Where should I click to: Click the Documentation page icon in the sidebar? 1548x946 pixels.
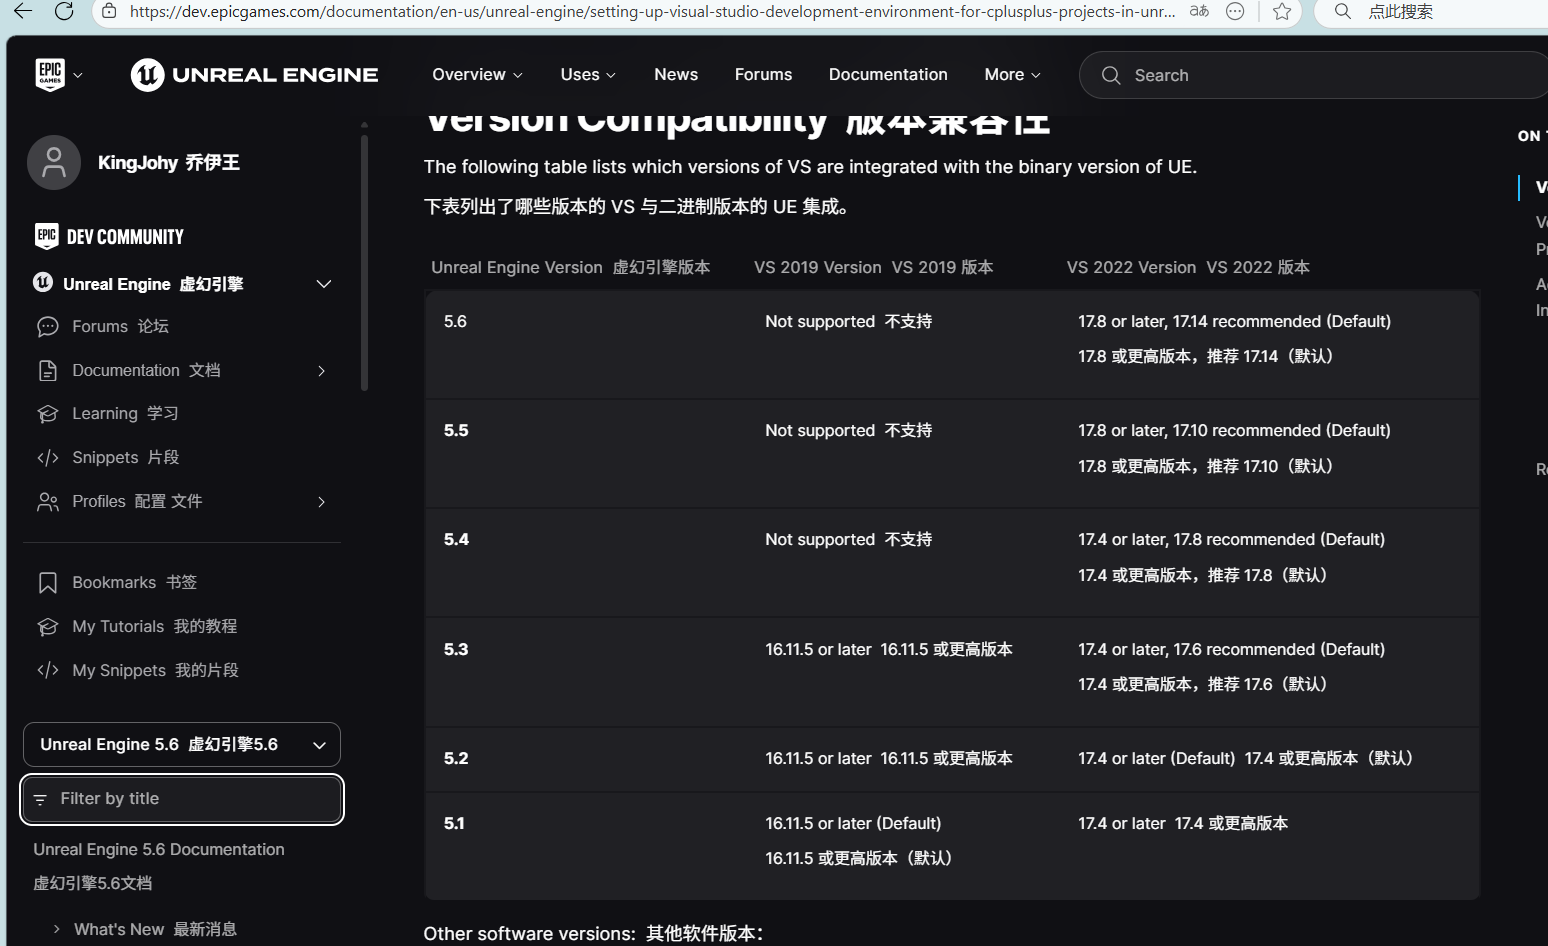point(47,371)
